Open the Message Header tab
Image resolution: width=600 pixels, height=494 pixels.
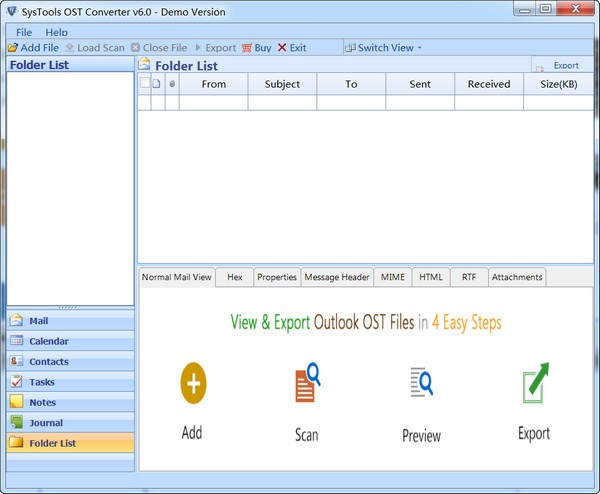[x=337, y=277]
